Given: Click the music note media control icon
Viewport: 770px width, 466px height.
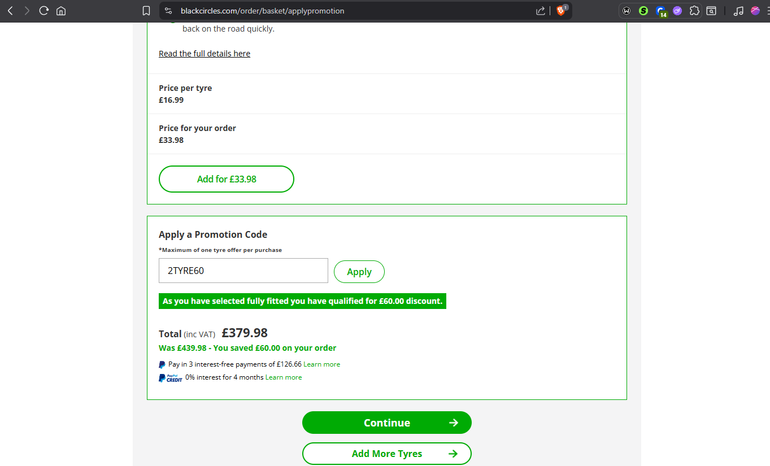Looking at the screenshot, I should point(738,11).
